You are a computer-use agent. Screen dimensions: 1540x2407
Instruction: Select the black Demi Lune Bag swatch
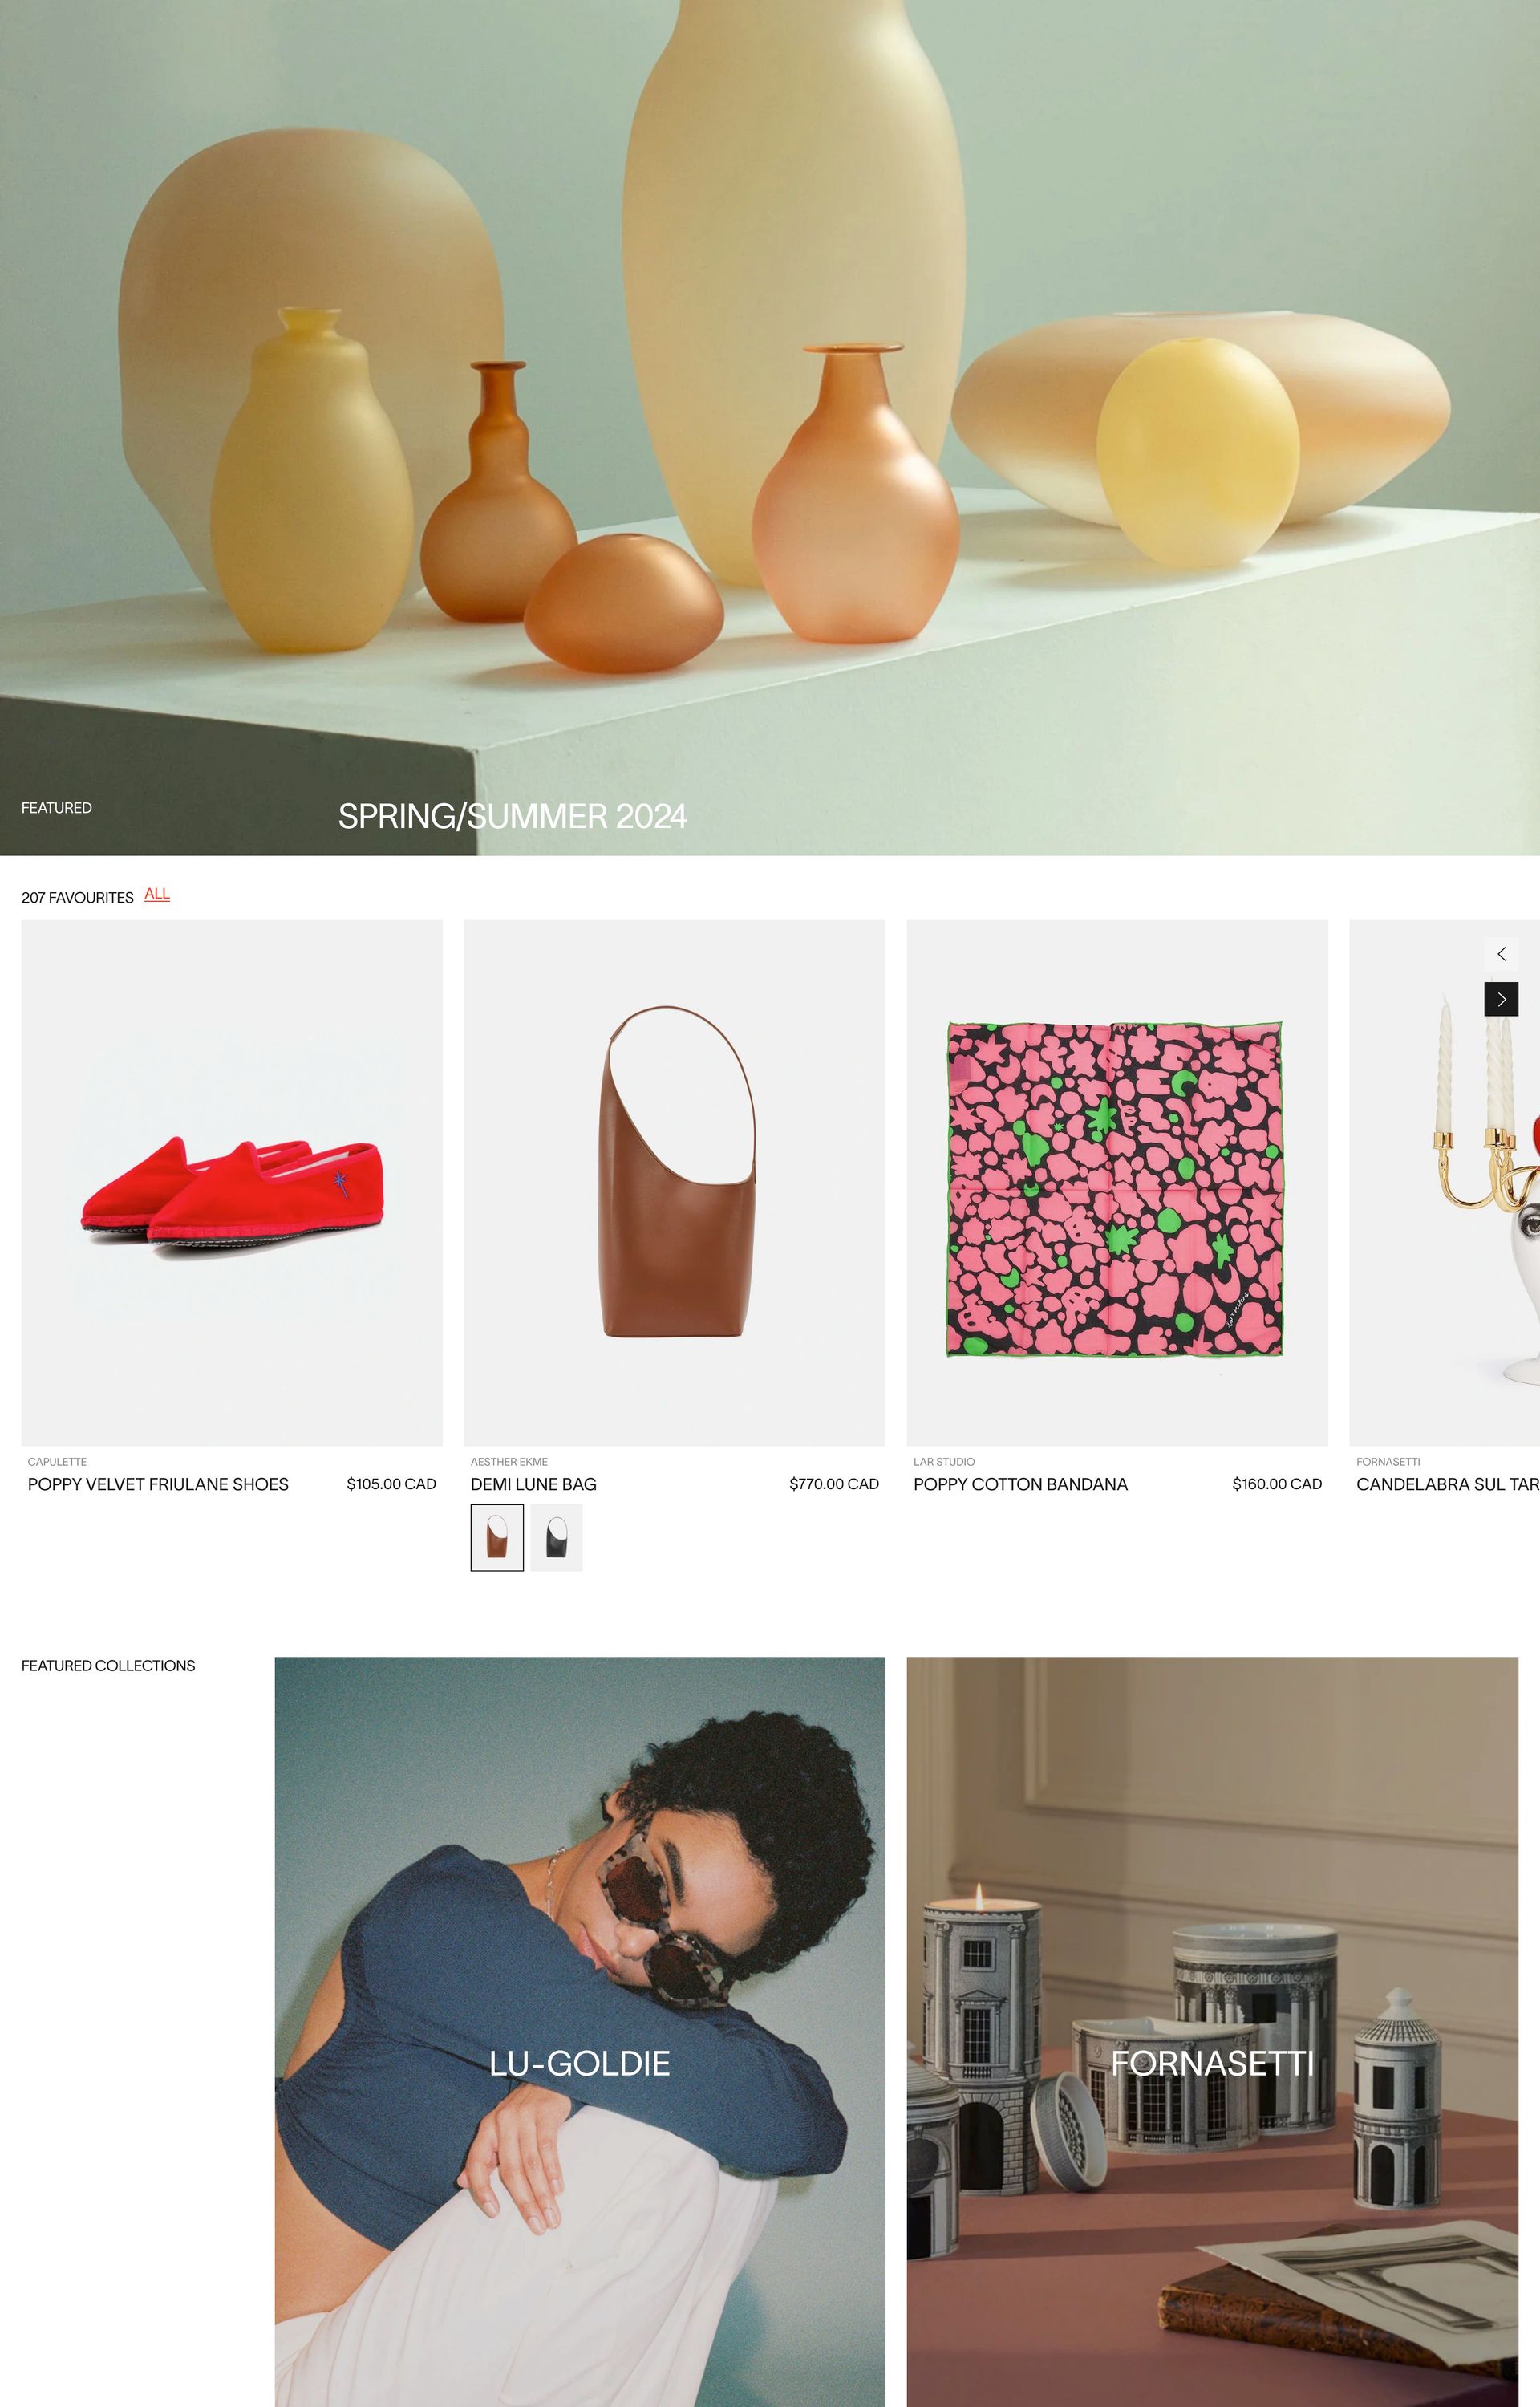(x=556, y=1538)
